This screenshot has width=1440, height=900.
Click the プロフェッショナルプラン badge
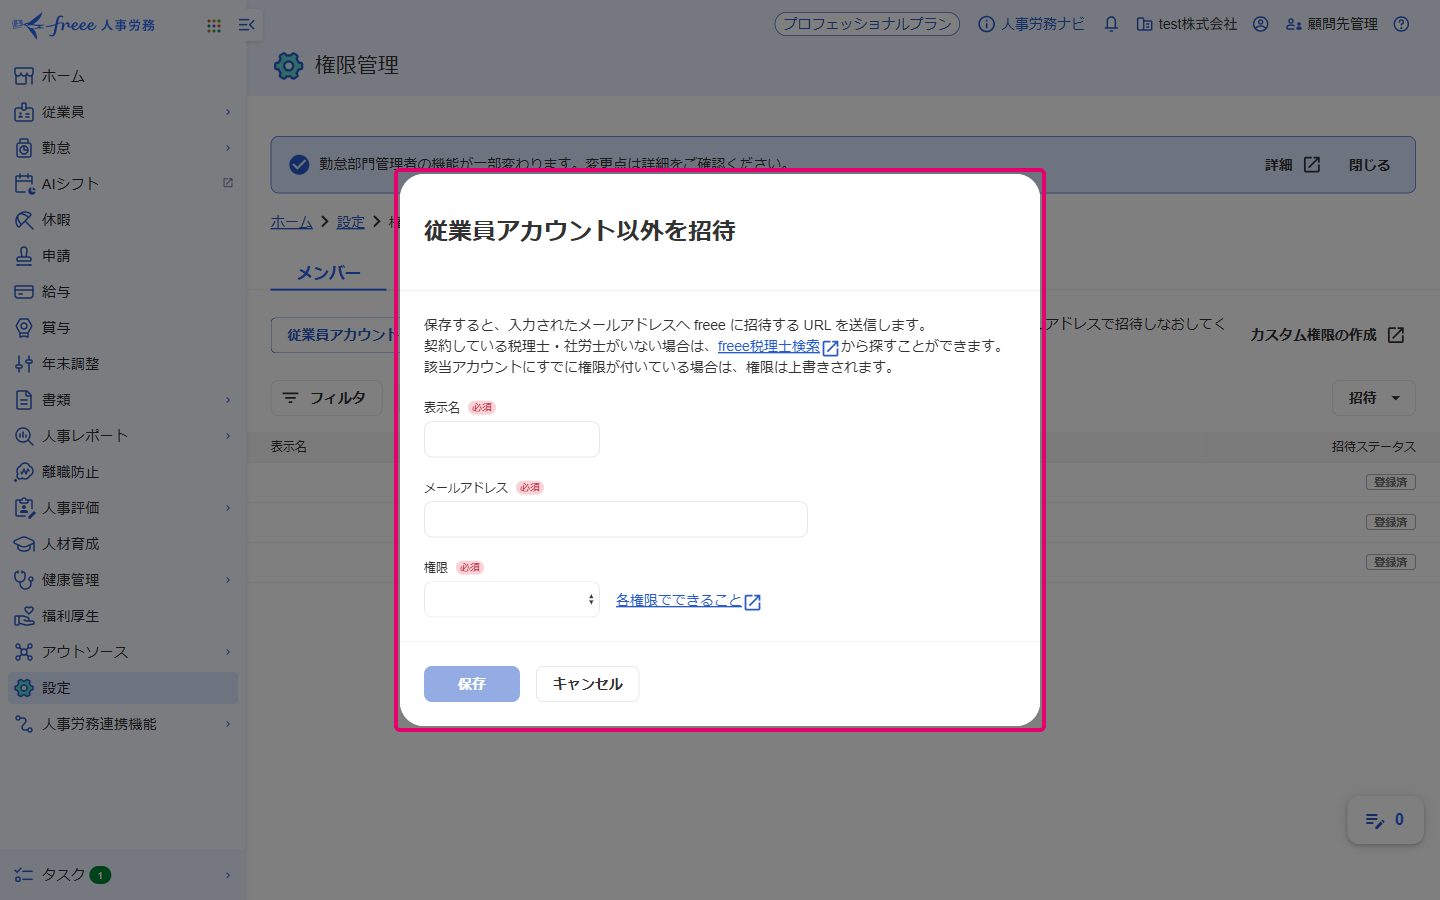[x=867, y=24]
